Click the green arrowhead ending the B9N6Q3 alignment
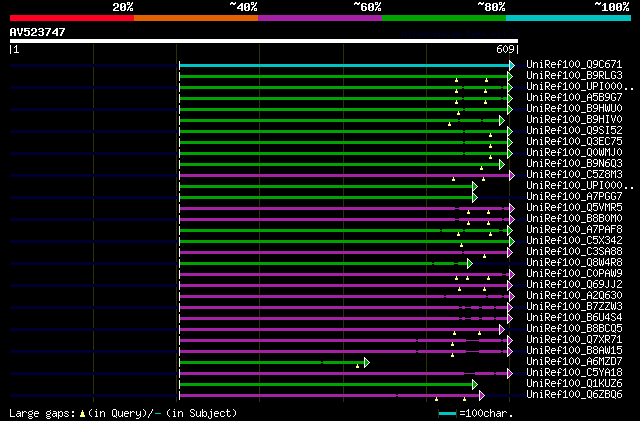640x421 pixels. pyautogui.click(x=502, y=165)
